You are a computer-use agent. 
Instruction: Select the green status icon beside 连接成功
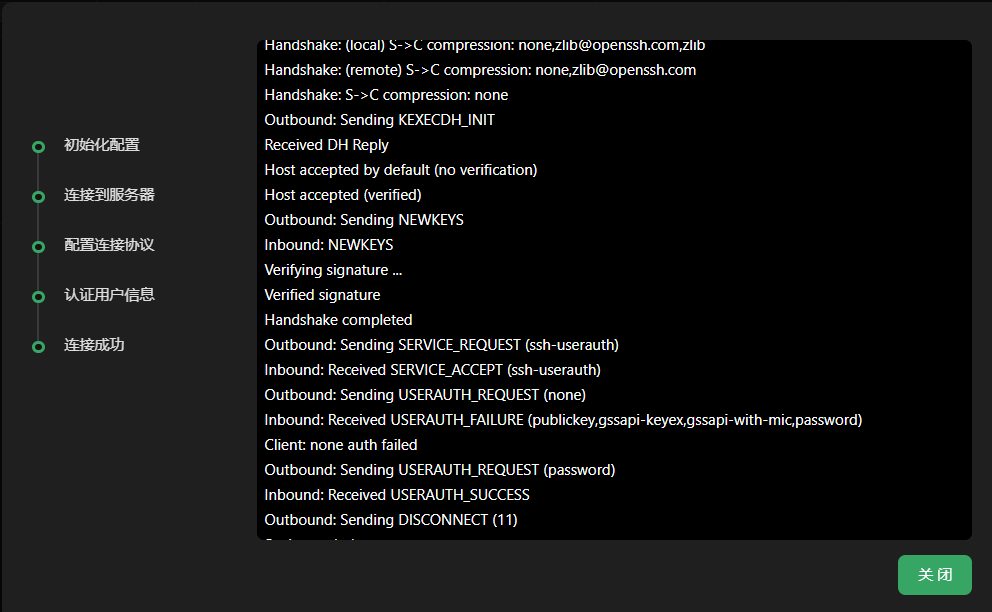tap(37, 345)
